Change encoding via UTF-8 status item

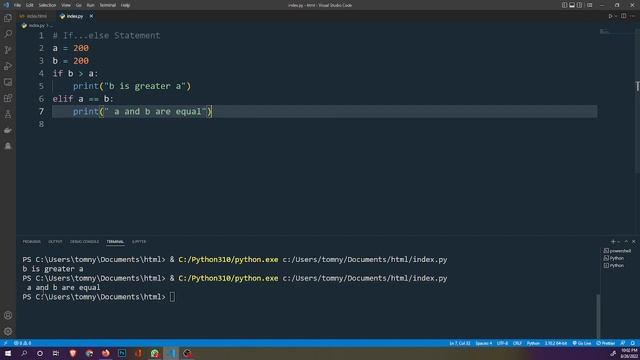(x=502, y=343)
